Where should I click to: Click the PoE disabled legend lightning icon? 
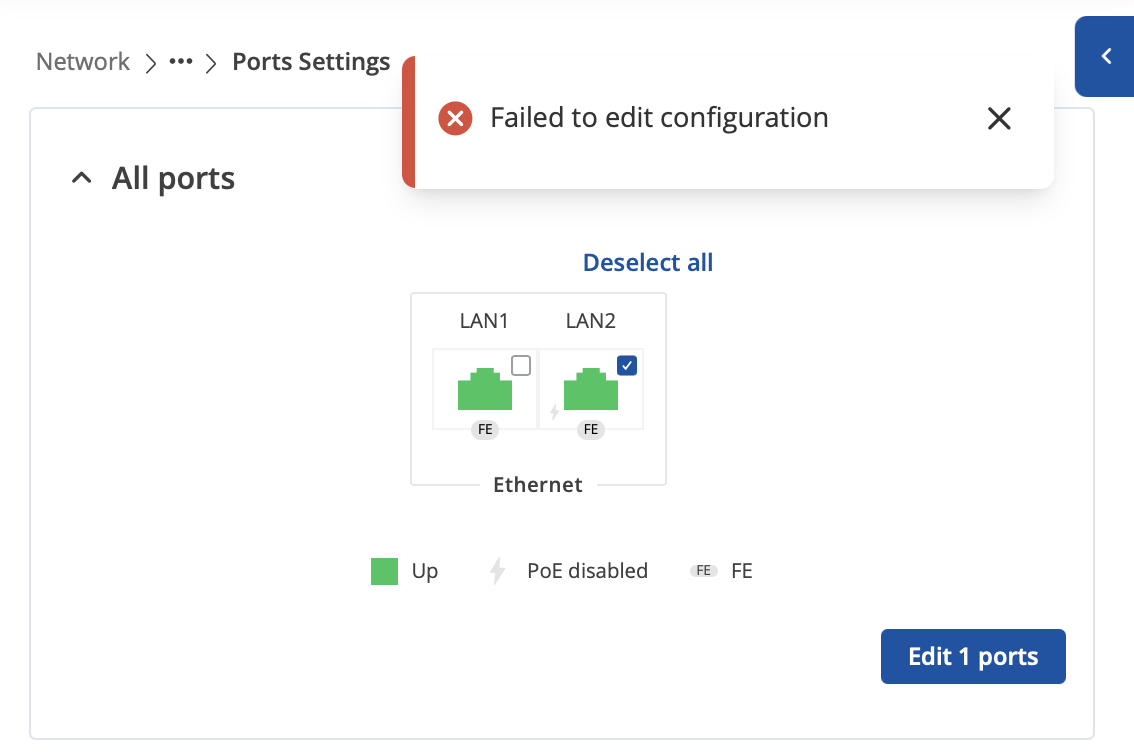497,571
